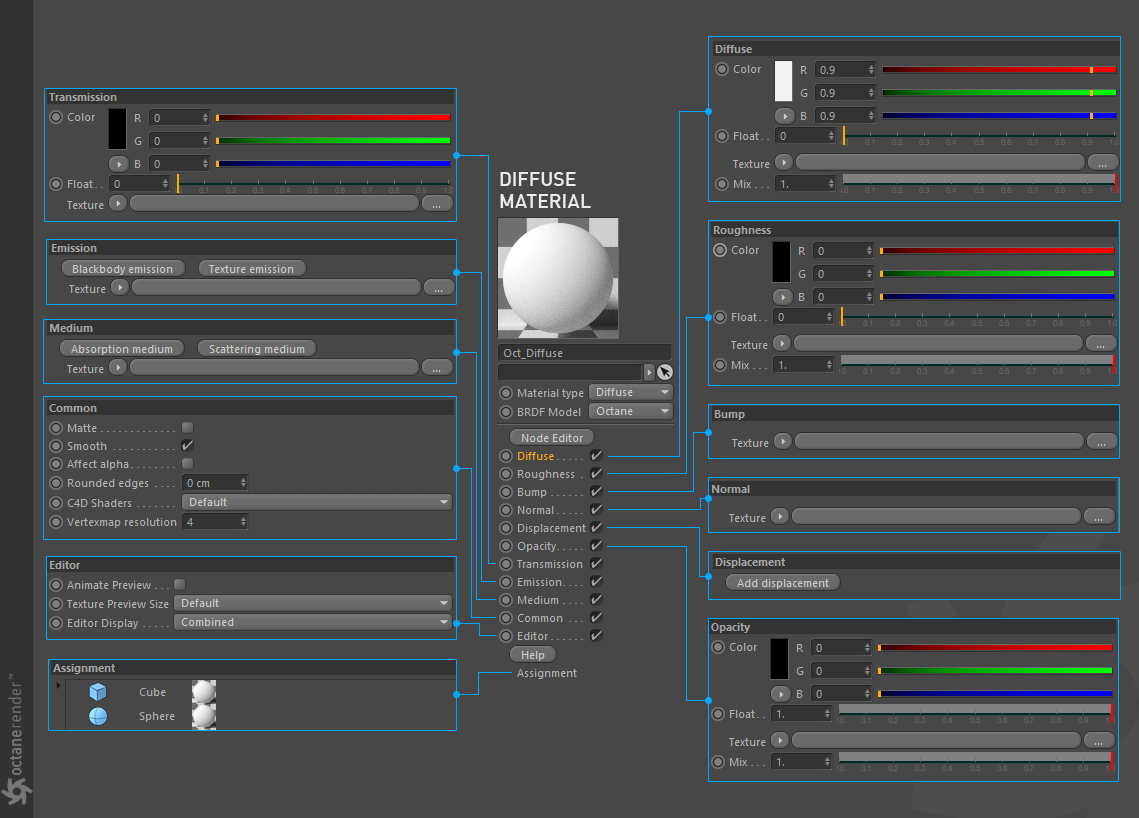Click the Help button
The image size is (1139, 818).
532,655
